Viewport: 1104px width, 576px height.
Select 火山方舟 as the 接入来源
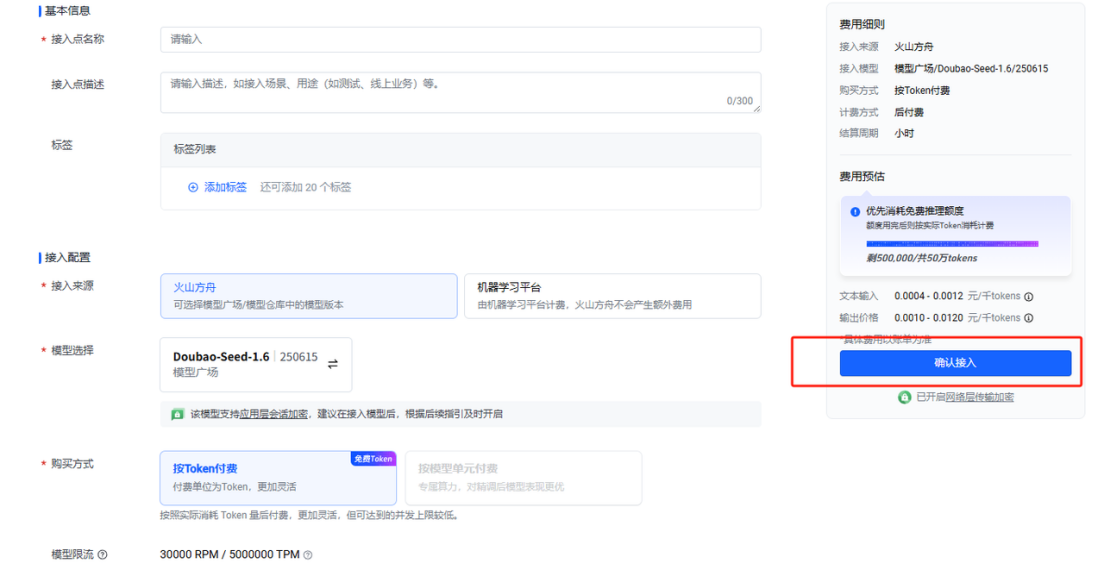(308, 296)
